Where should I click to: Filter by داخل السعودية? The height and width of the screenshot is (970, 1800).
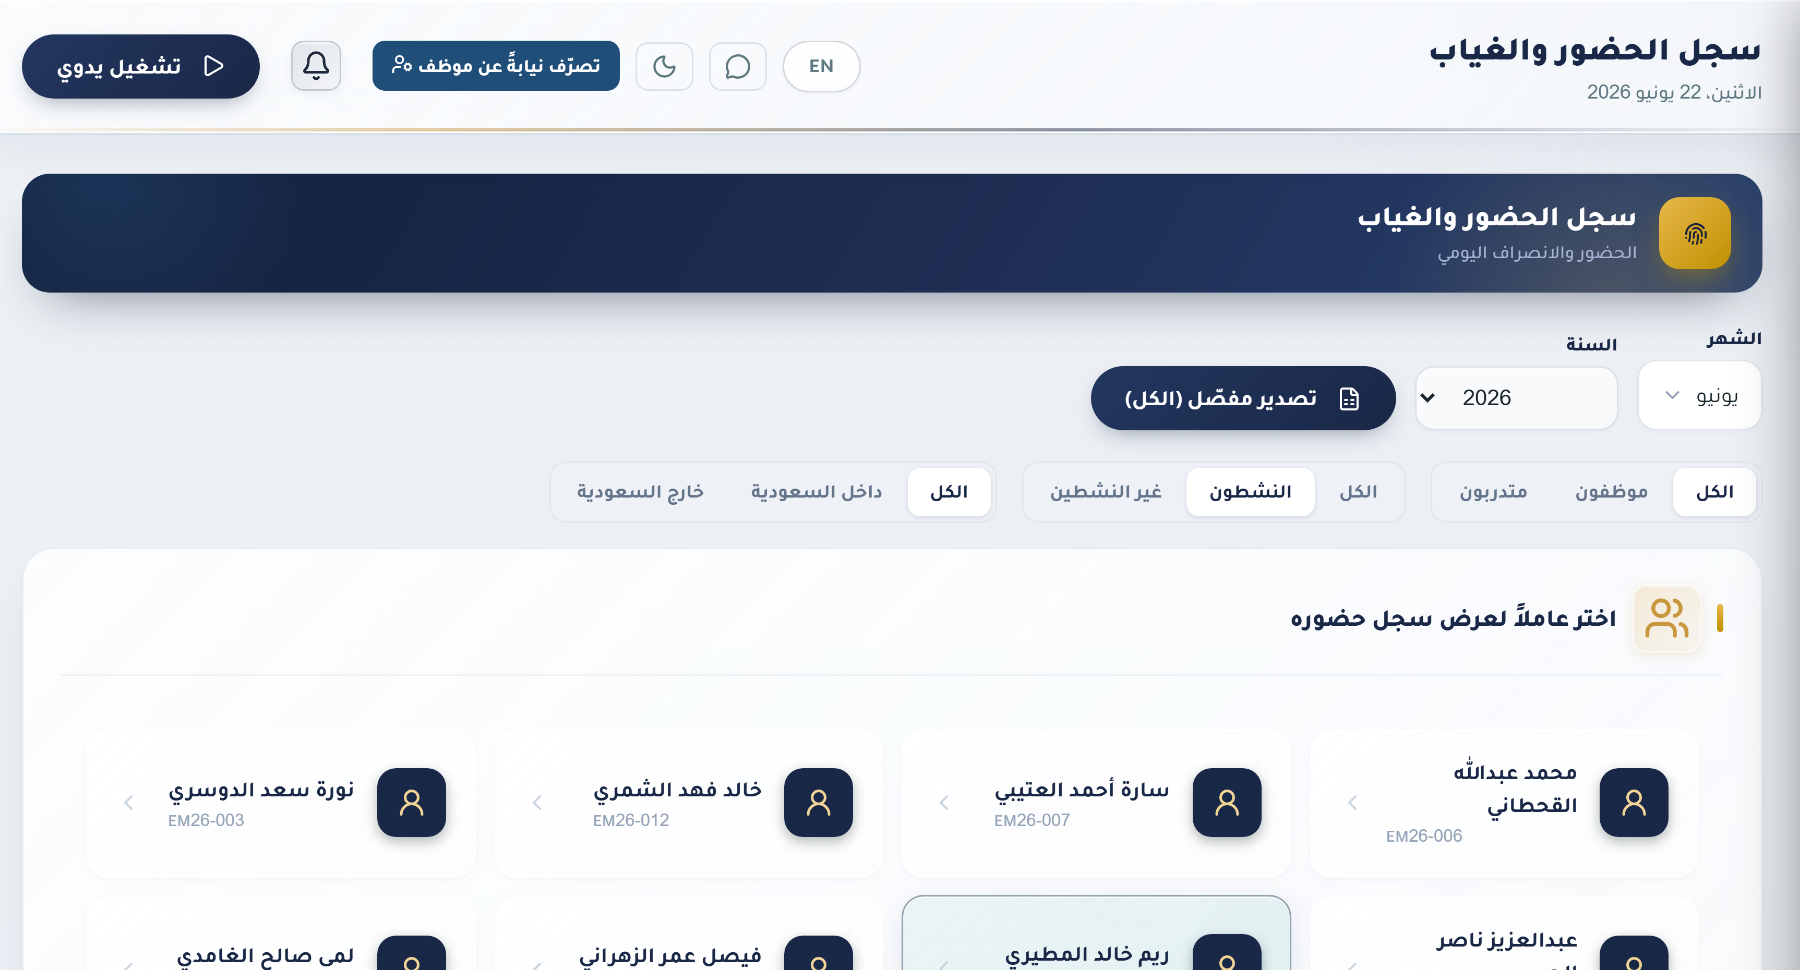click(816, 492)
